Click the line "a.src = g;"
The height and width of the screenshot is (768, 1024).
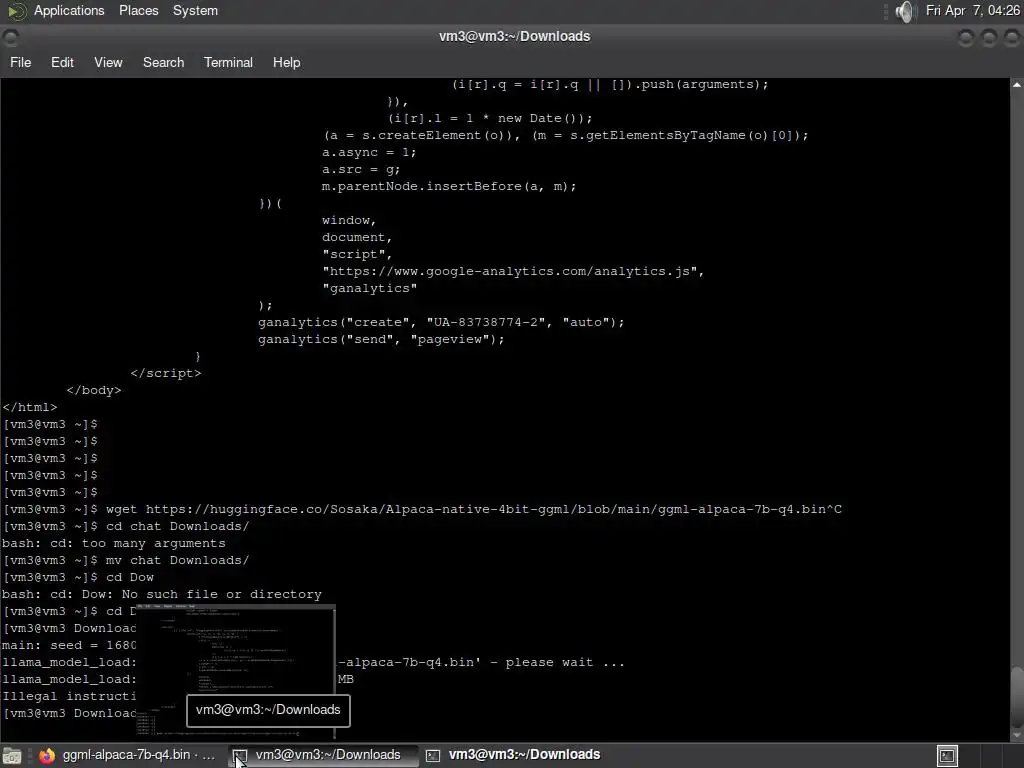pyautogui.click(x=360, y=169)
